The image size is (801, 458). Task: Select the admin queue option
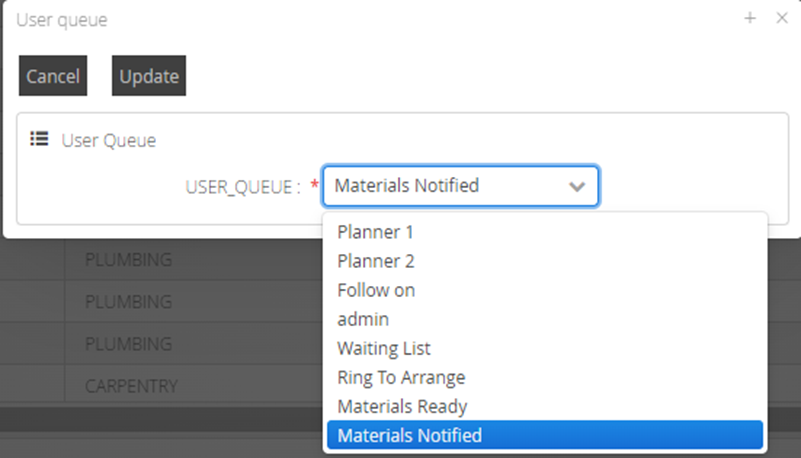pos(363,319)
